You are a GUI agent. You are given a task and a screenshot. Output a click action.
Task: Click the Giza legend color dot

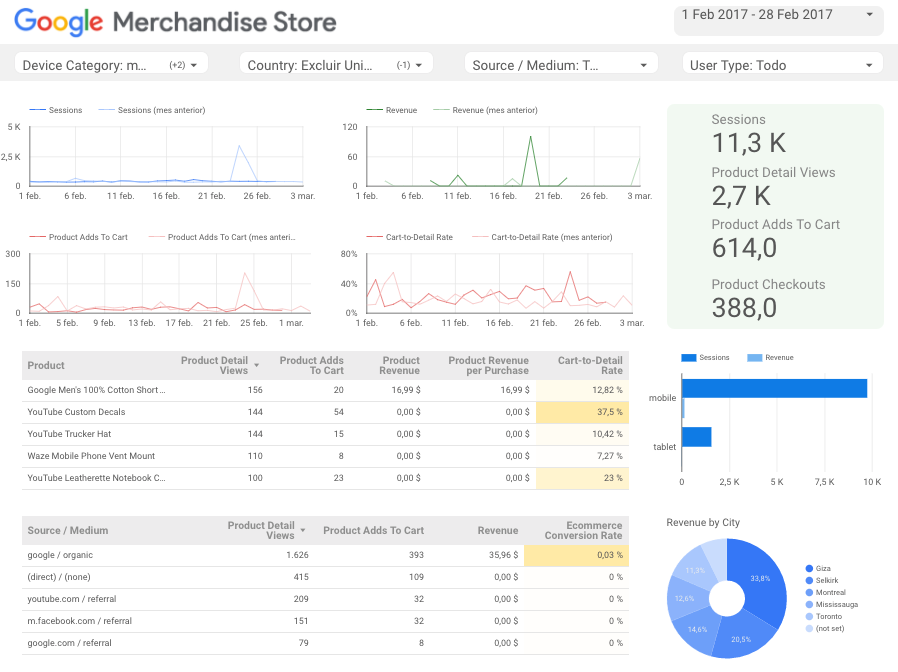[809, 568]
